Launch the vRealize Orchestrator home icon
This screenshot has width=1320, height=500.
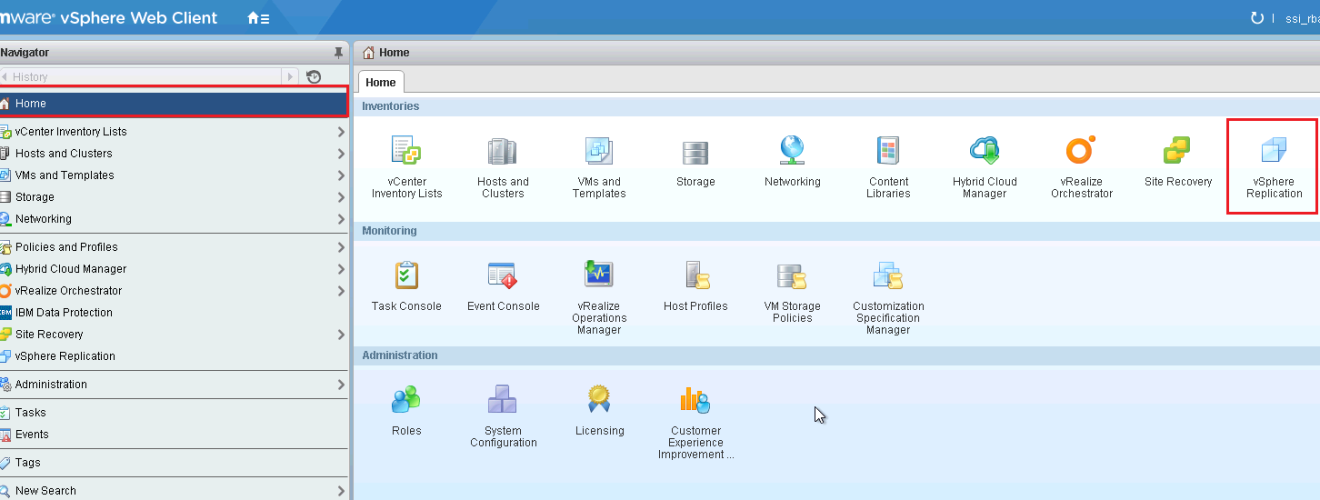pyautogui.click(x=1081, y=150)
